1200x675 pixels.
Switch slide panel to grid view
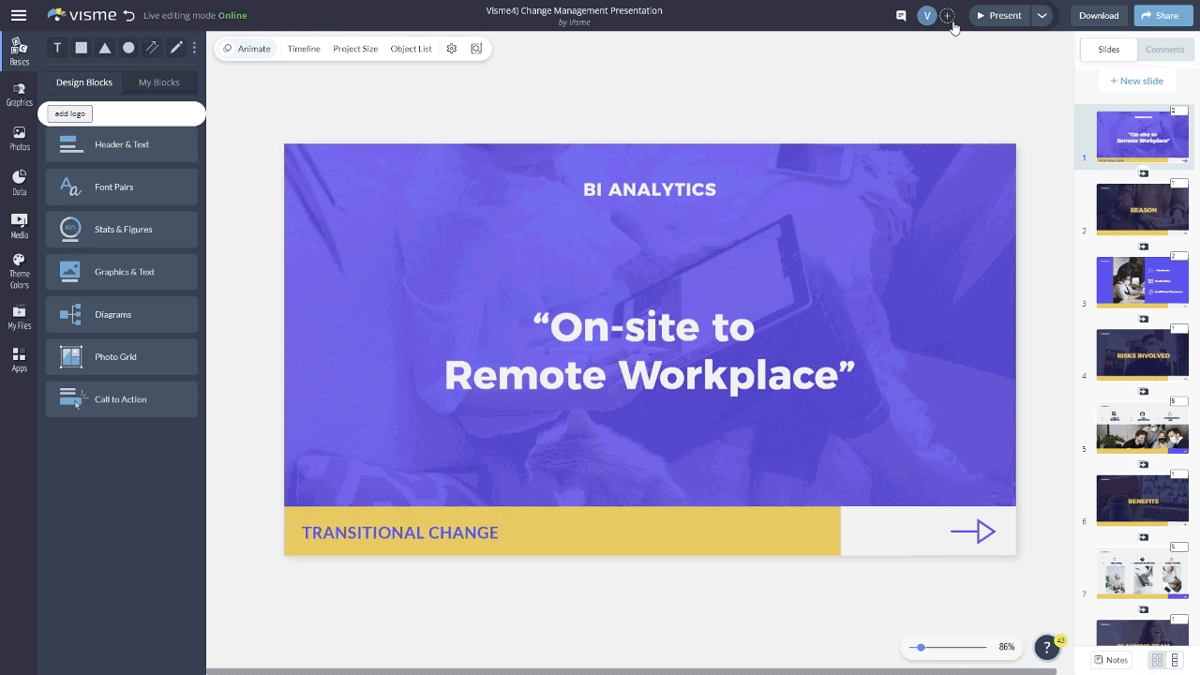click(1157, 660)
